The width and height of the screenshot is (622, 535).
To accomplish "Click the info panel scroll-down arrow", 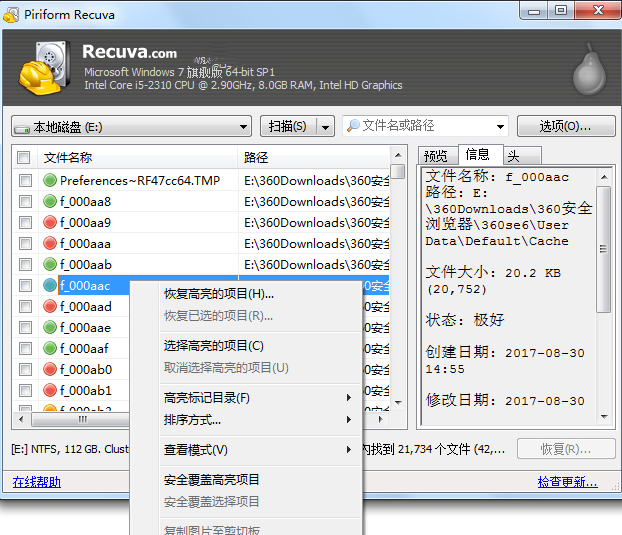I will (604, 417).
